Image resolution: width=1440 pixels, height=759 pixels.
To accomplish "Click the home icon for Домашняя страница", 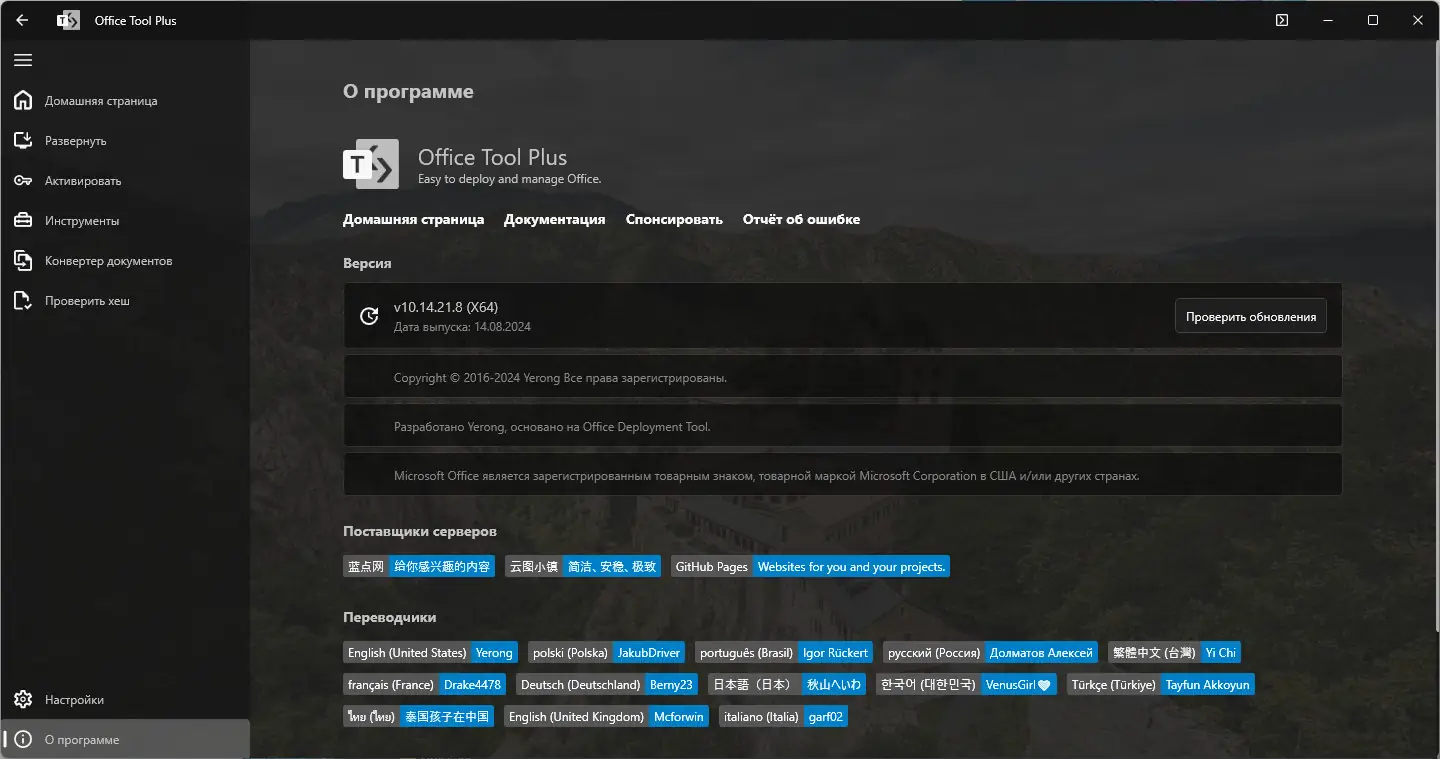I will [24, 100].
